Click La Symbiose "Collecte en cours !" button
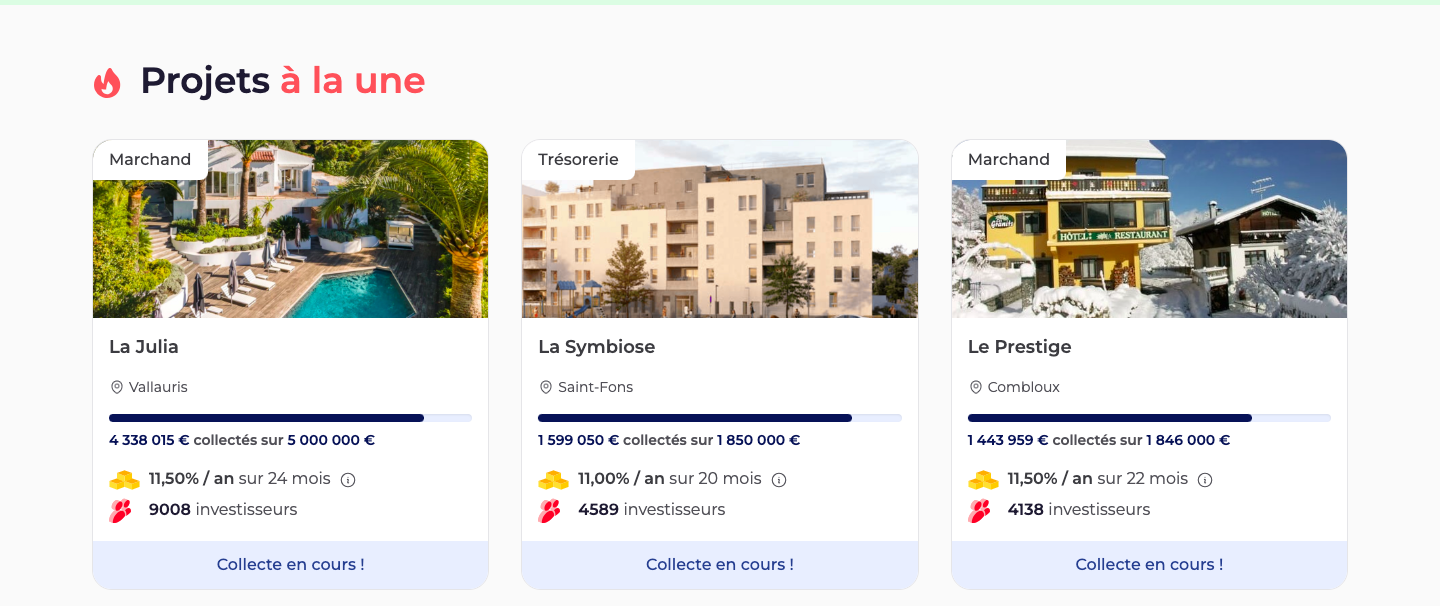The height and width of the screenshot is (606, 1440). point(719,565)
